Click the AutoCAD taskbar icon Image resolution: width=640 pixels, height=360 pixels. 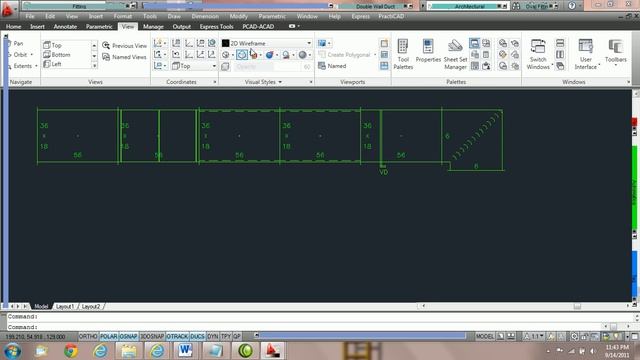point(272,351)
